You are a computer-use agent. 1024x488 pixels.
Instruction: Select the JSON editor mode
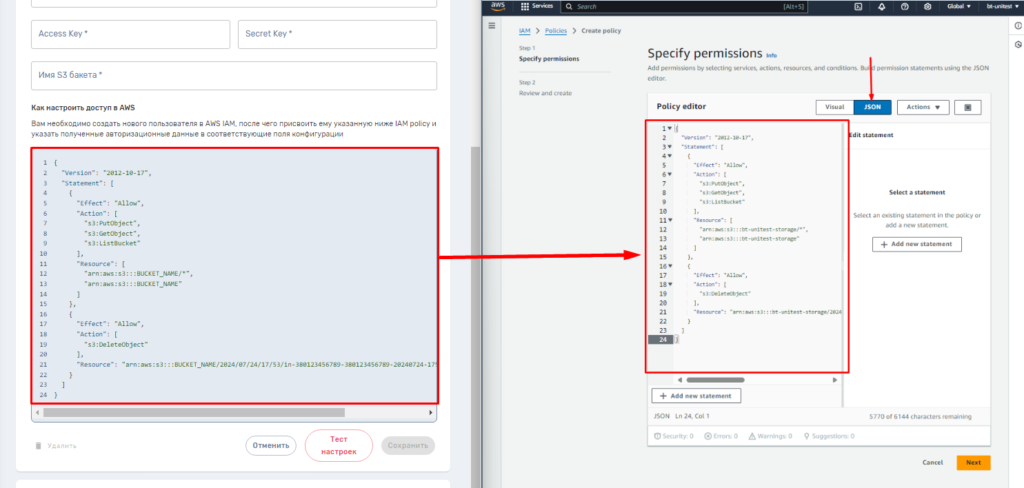point(873,107)
